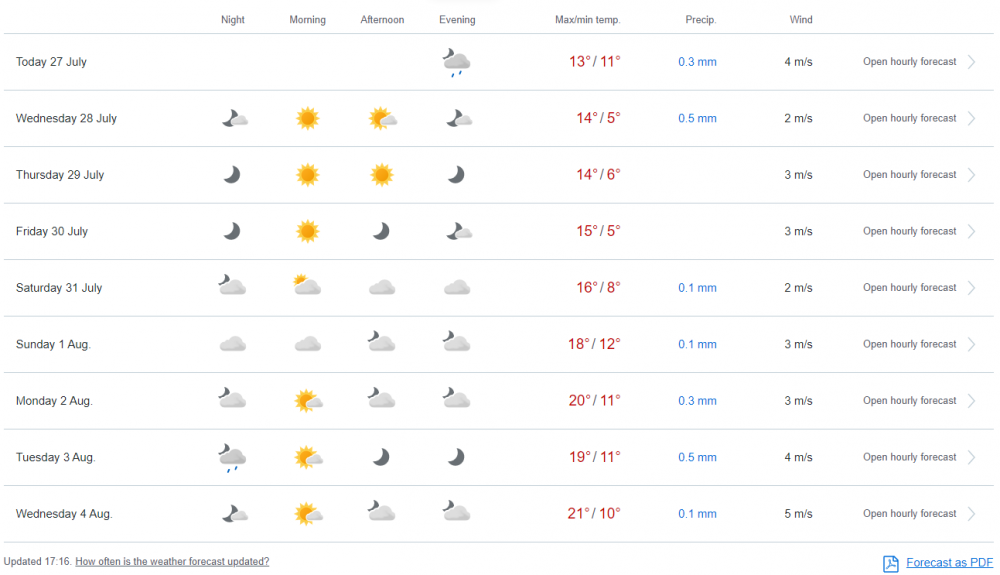Click the PDF file icon

(891, 564)
